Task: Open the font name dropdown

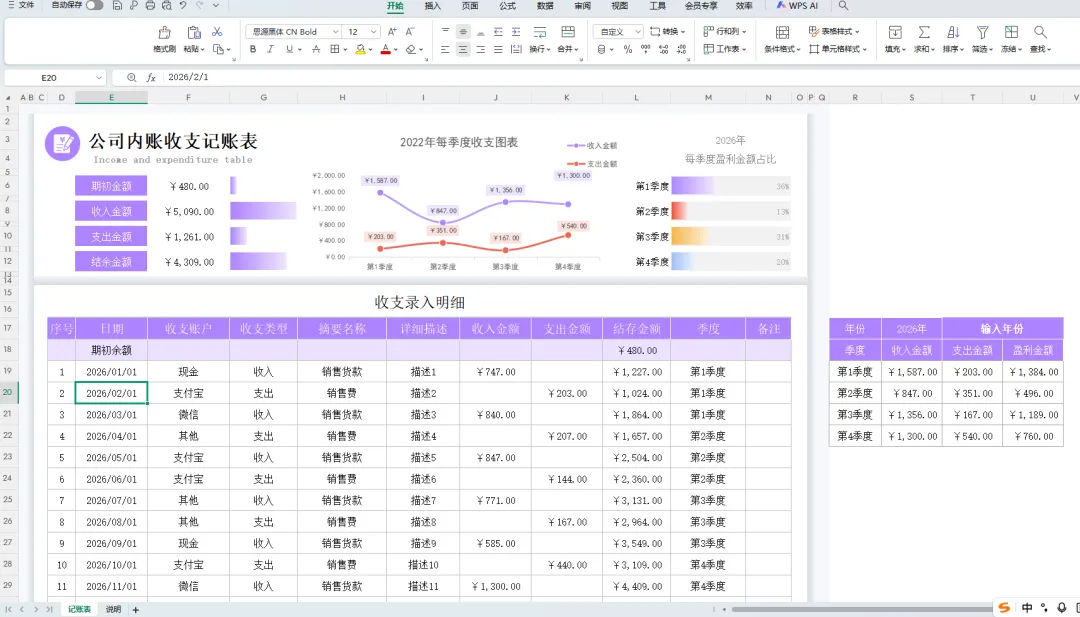Action: click(x=335, y=32)
